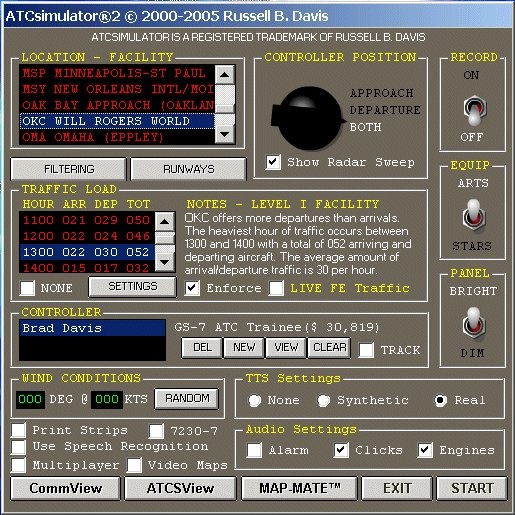The image size is (515, 515).
Task: Click the controller position rotary knob
Action: tap(308, 118)
